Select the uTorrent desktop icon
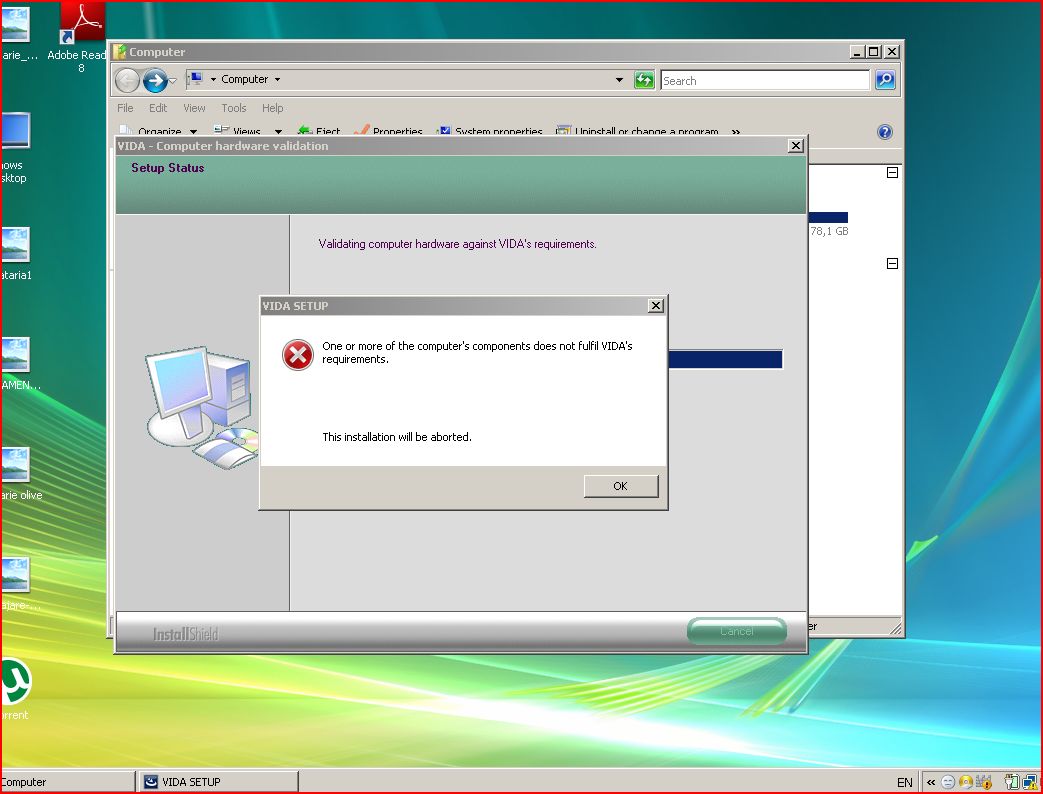The width and height of the screenshot is (1043, 794). (x=15, y=689)
